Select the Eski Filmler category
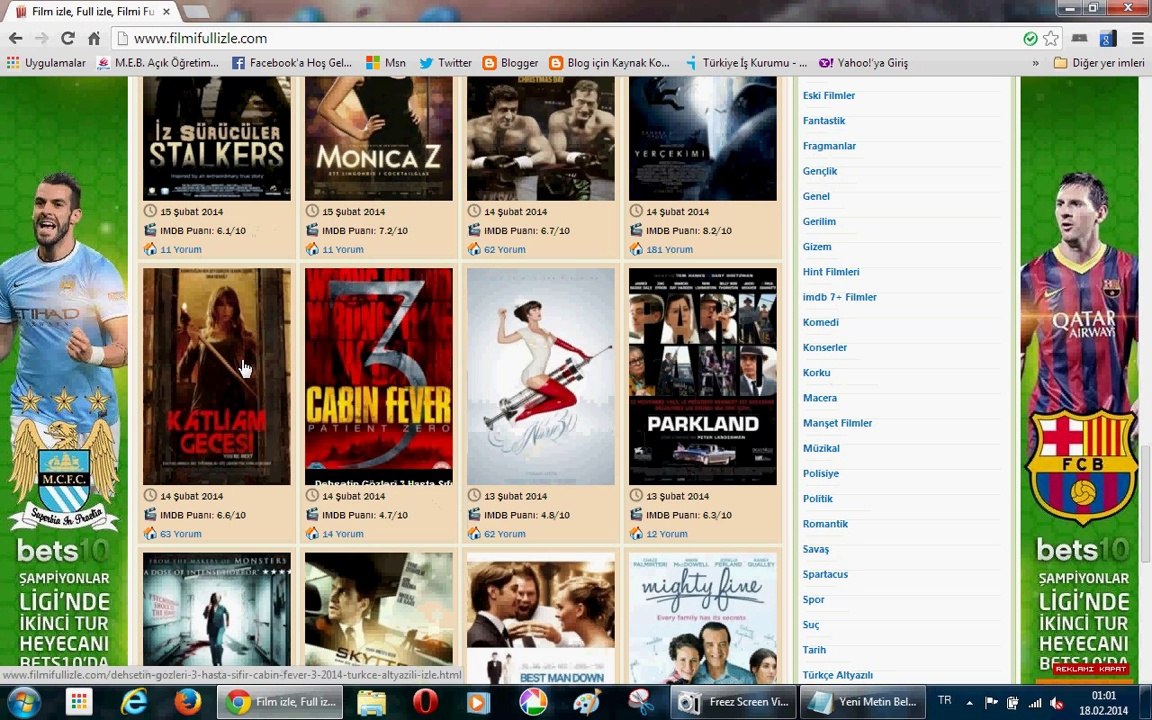This screenshot has width=1152, height=720. click(x=829, y=96)
